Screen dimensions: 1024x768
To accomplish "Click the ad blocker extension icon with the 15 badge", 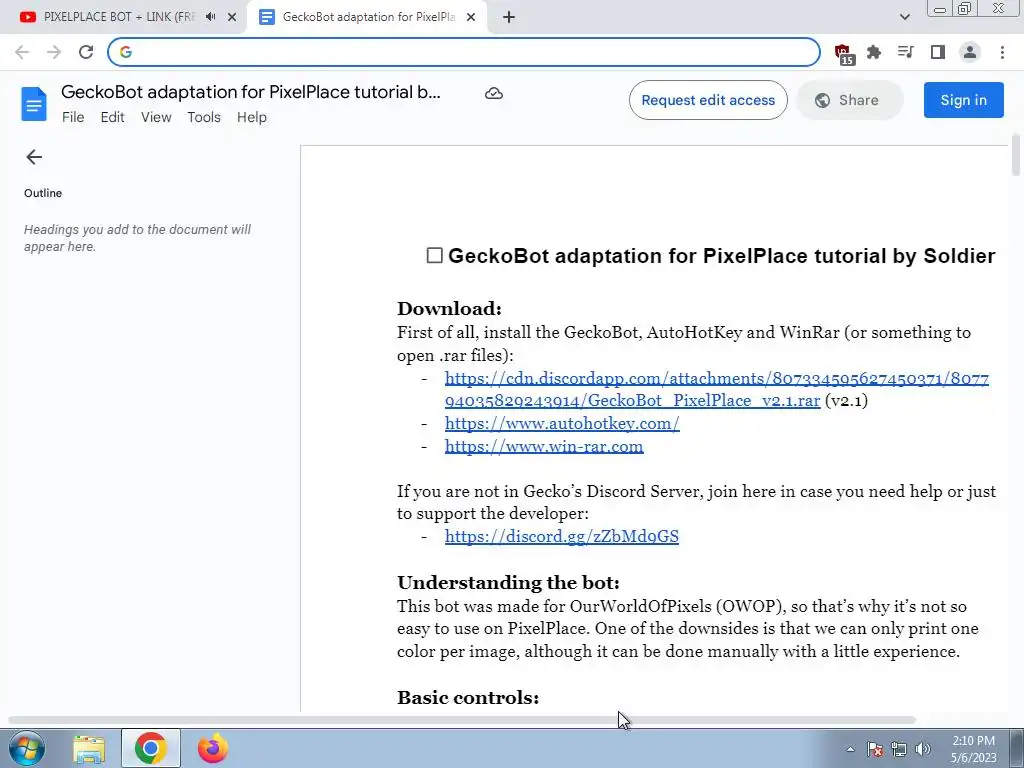I will pyautogui.click(x=843, y=54).
